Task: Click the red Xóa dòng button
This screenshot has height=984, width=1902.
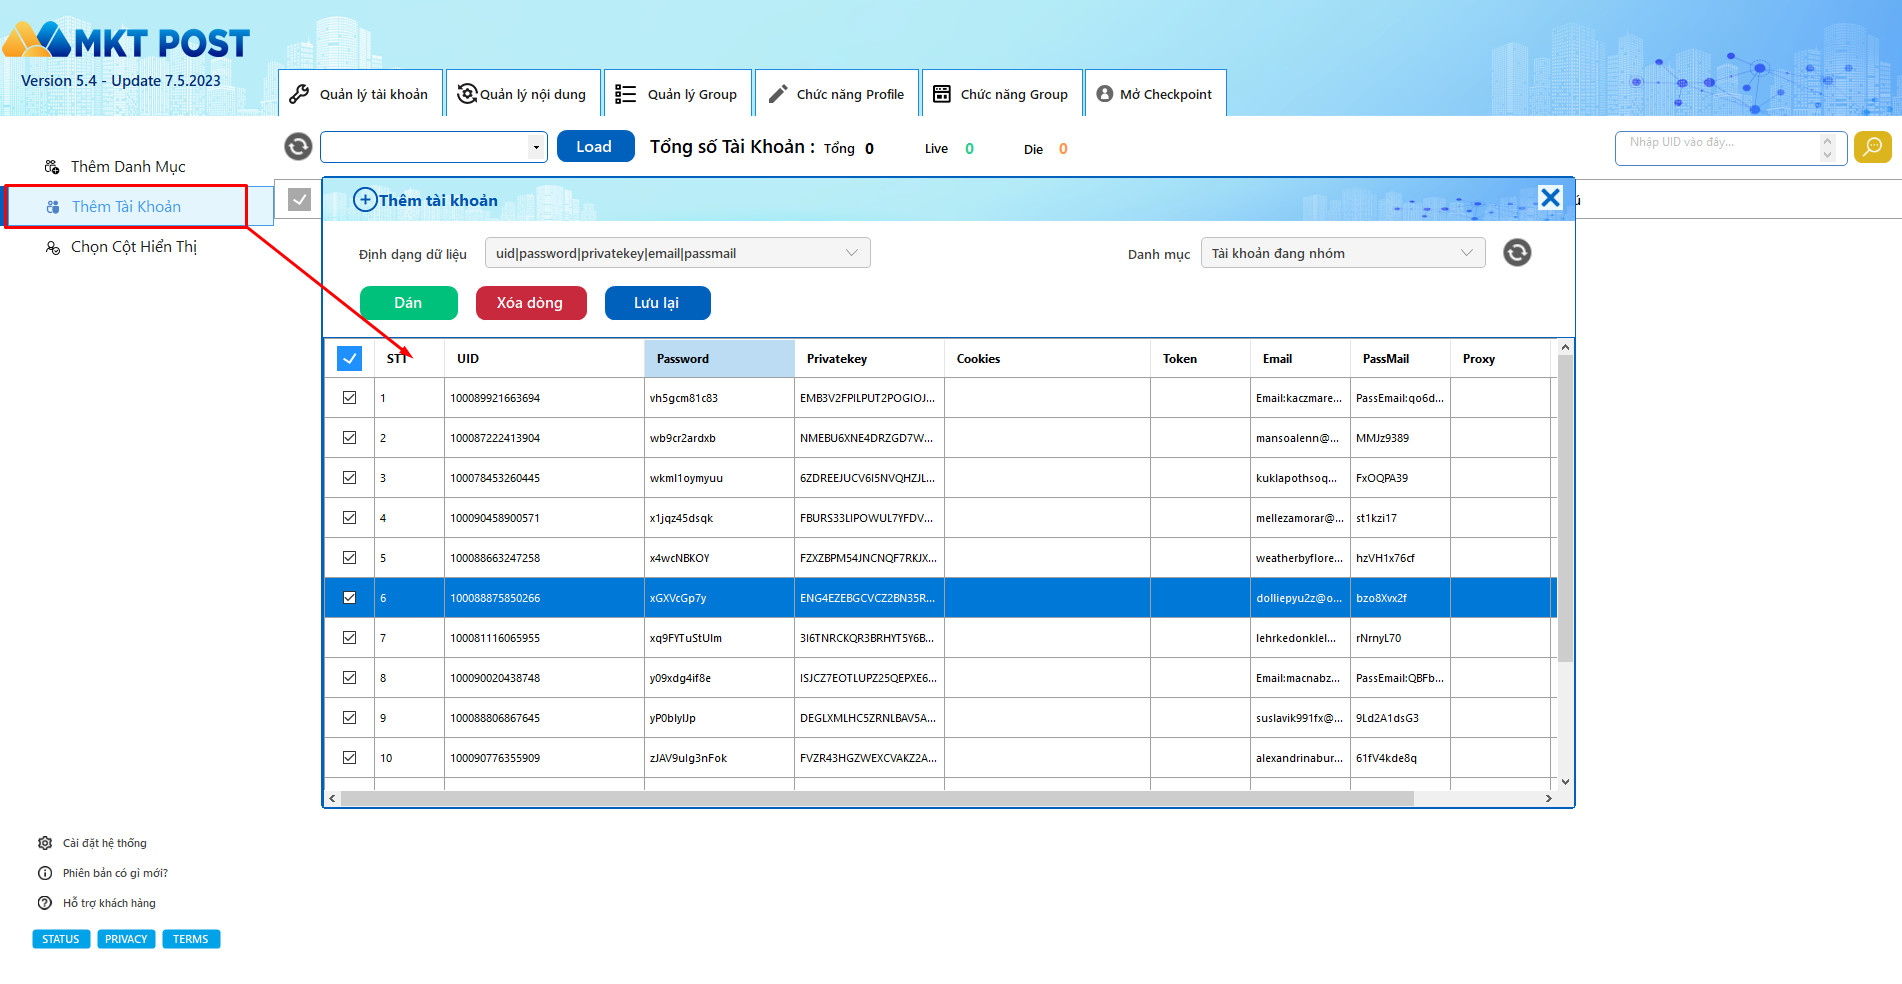Action: 530,303
